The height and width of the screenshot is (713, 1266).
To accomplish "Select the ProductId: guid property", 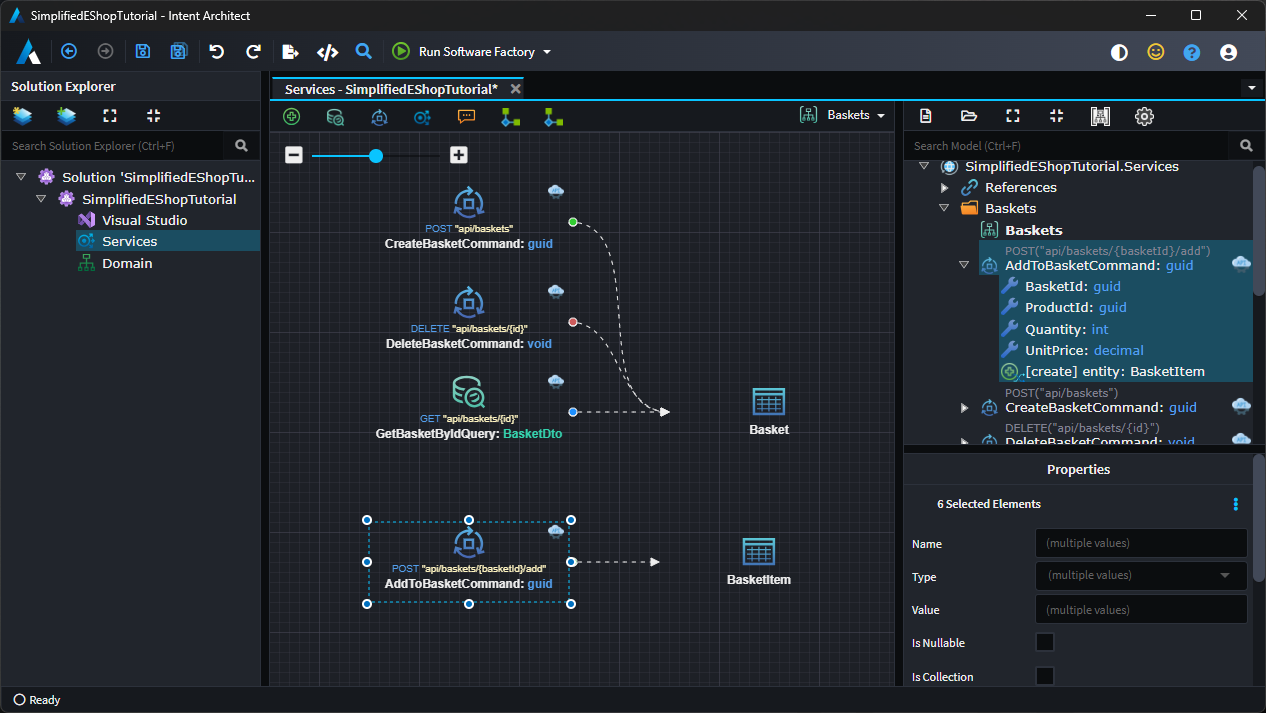I will [1075, 308].
